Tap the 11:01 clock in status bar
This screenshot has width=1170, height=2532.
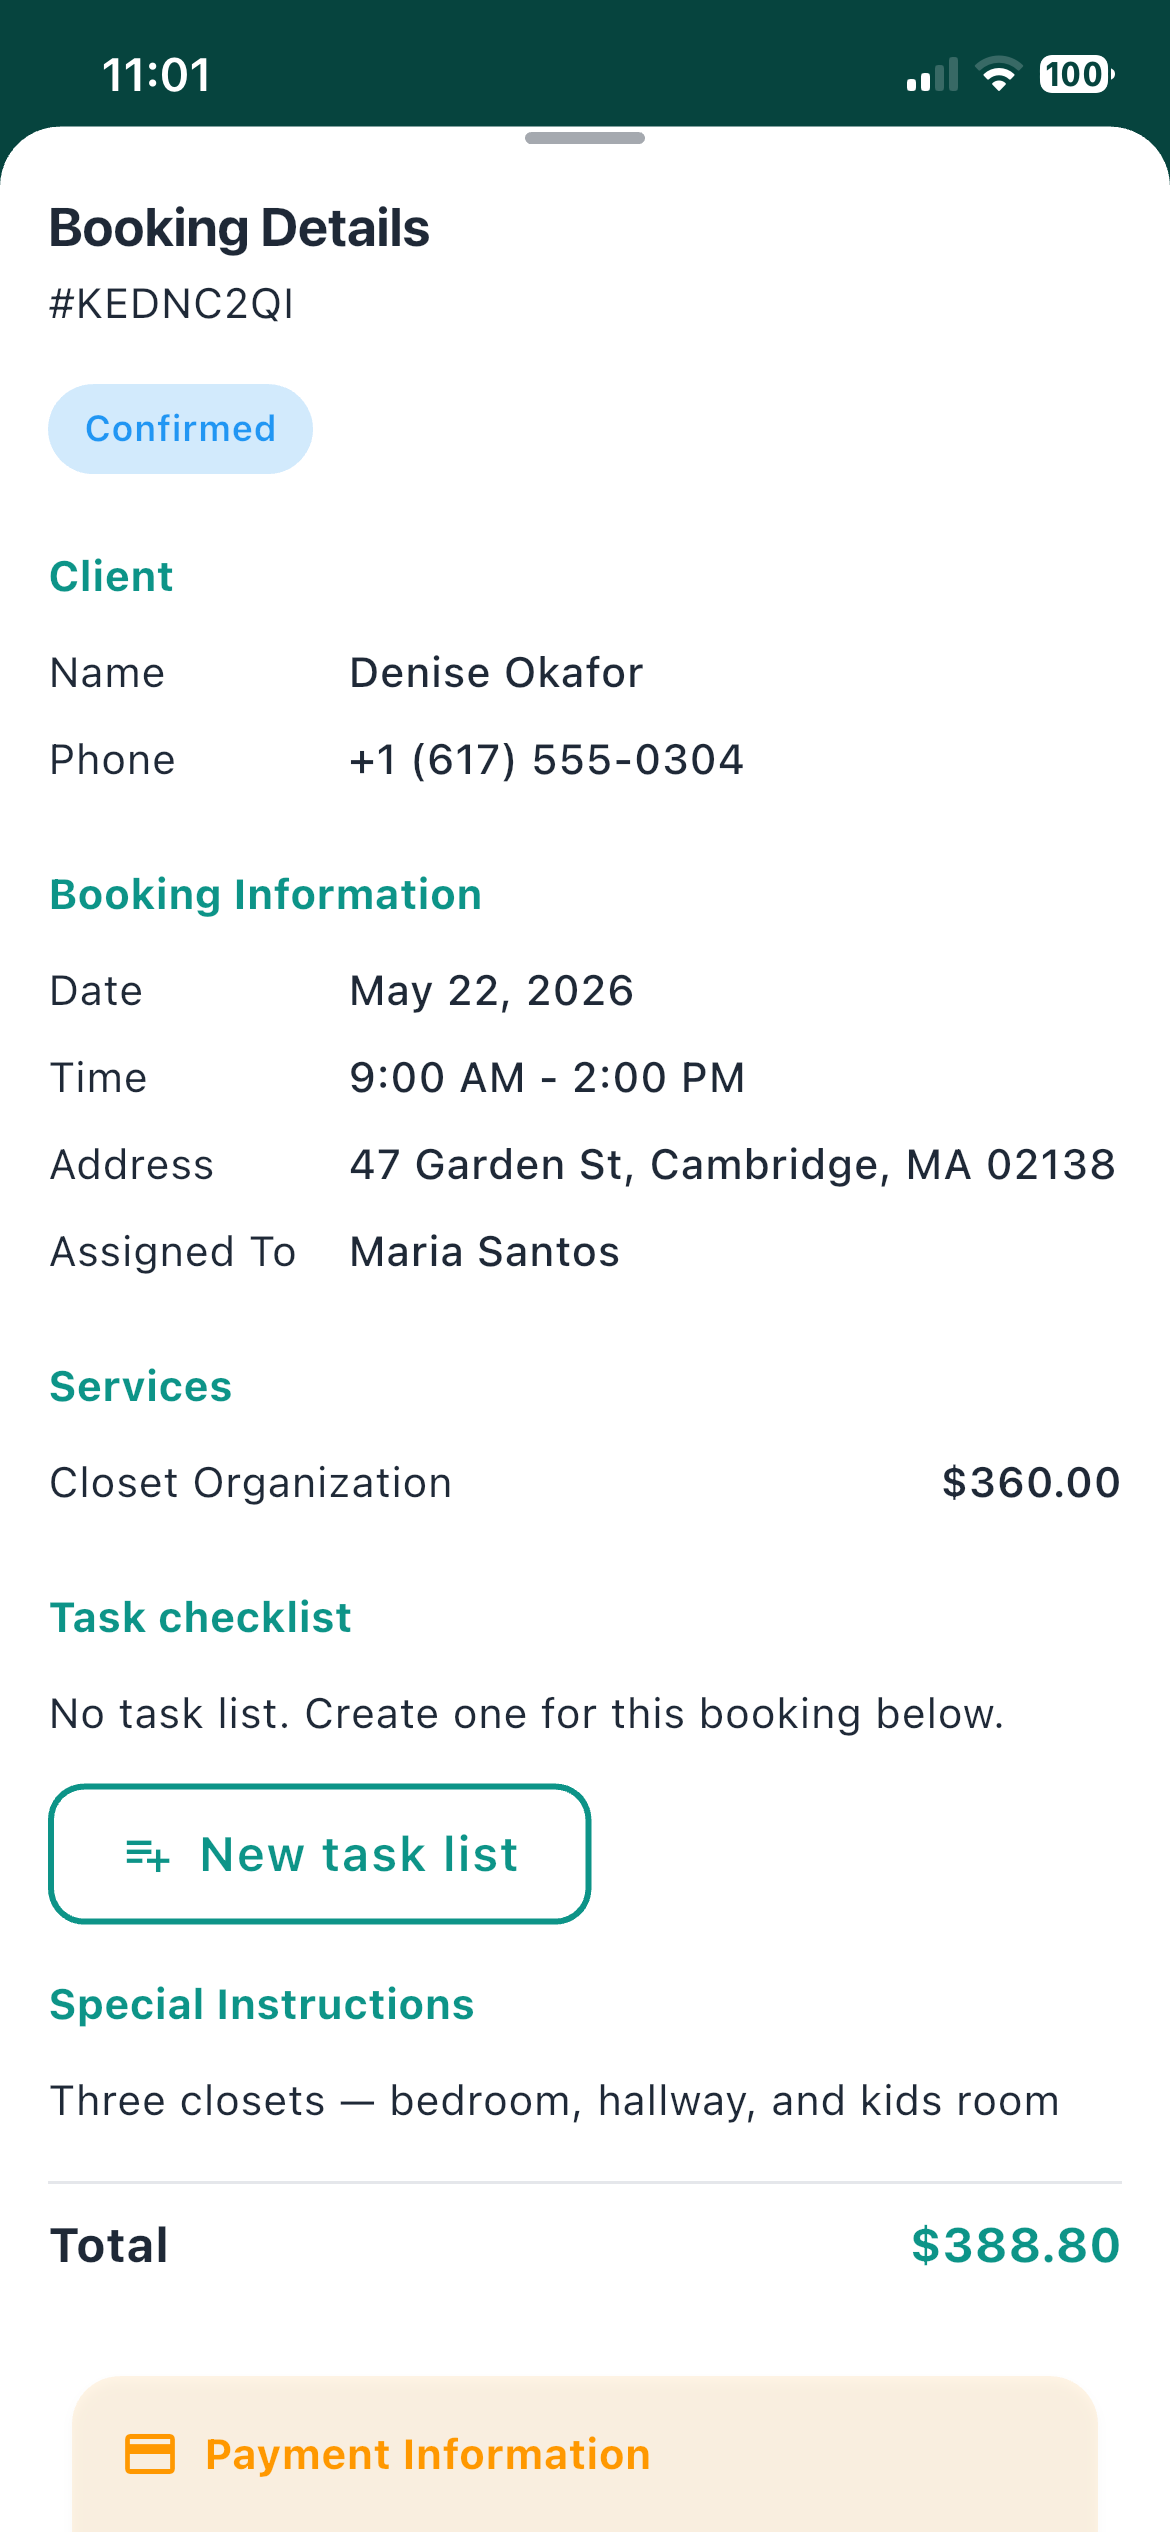click(157, 75)
